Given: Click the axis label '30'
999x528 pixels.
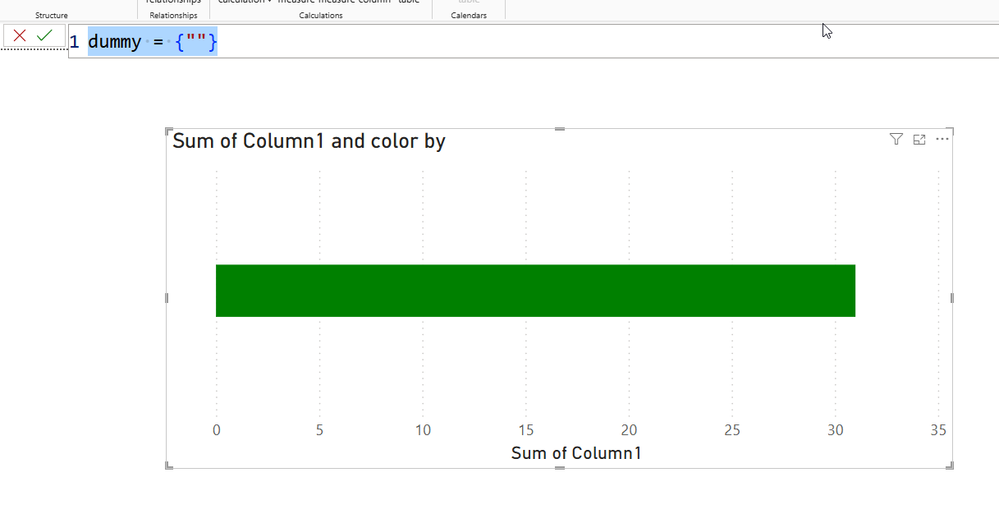Looking at the screenshot, I should coord(835,430).
